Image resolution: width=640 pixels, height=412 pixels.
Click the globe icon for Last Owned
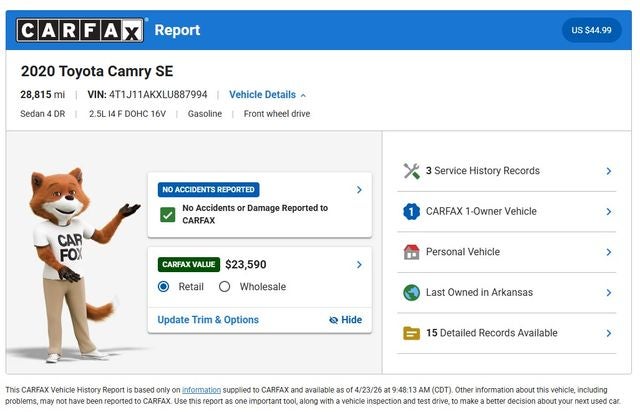pos(411,293)
